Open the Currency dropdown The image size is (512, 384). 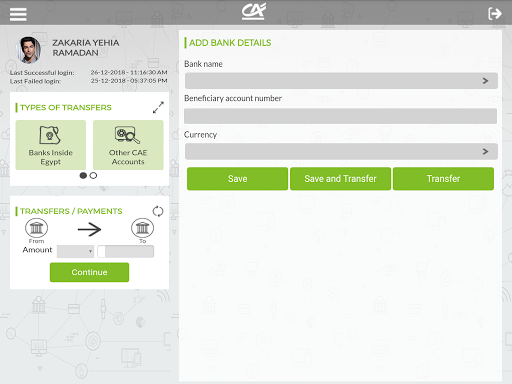[x=341, y=151]
